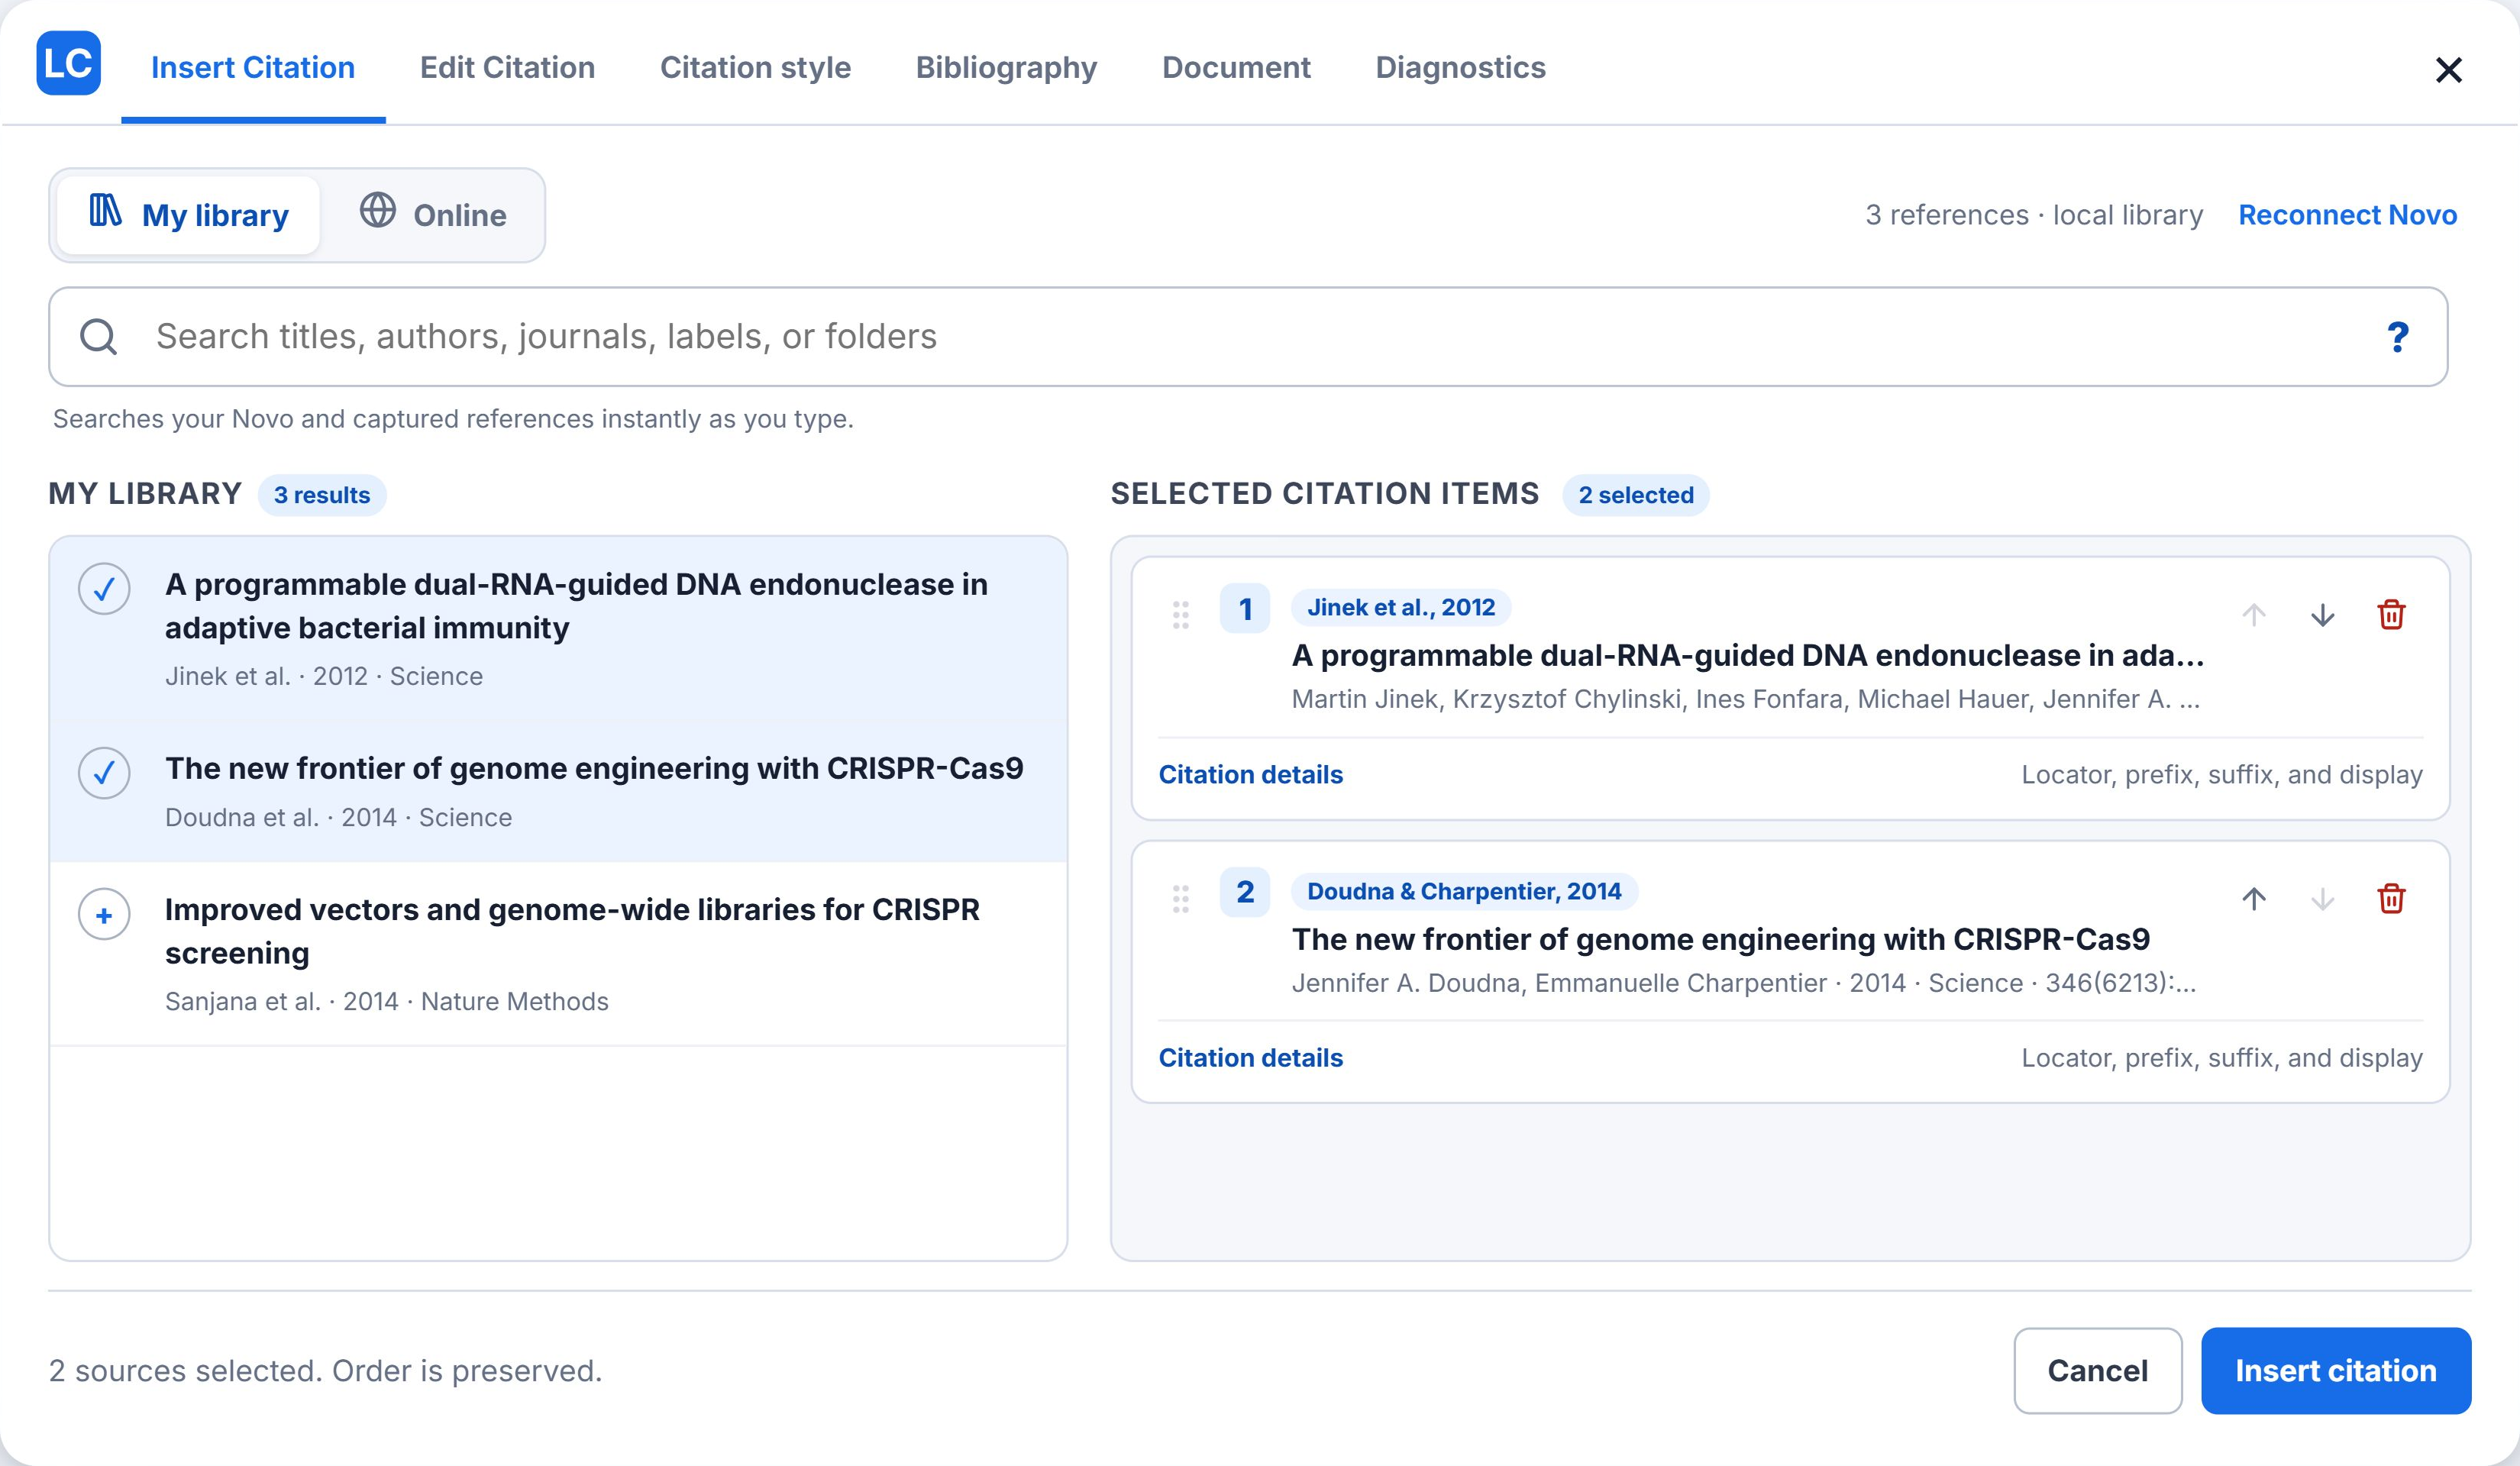The width and height of the screenshot is (2520, 1466).
Task: Open the Citation style tab
Action: tap(755, 67)
